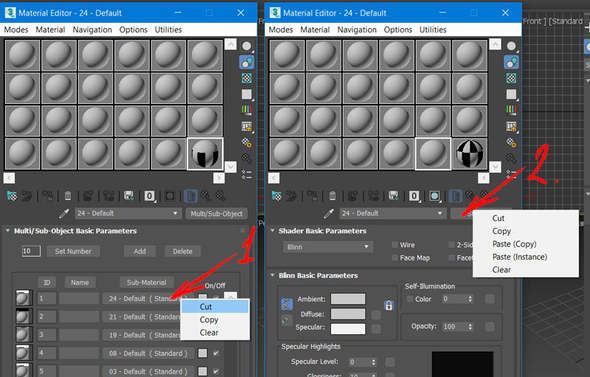Click Sample UV Tiling icon in Blinn editor
This screenshot has height=377, width=590.
(x=511, y=94)
